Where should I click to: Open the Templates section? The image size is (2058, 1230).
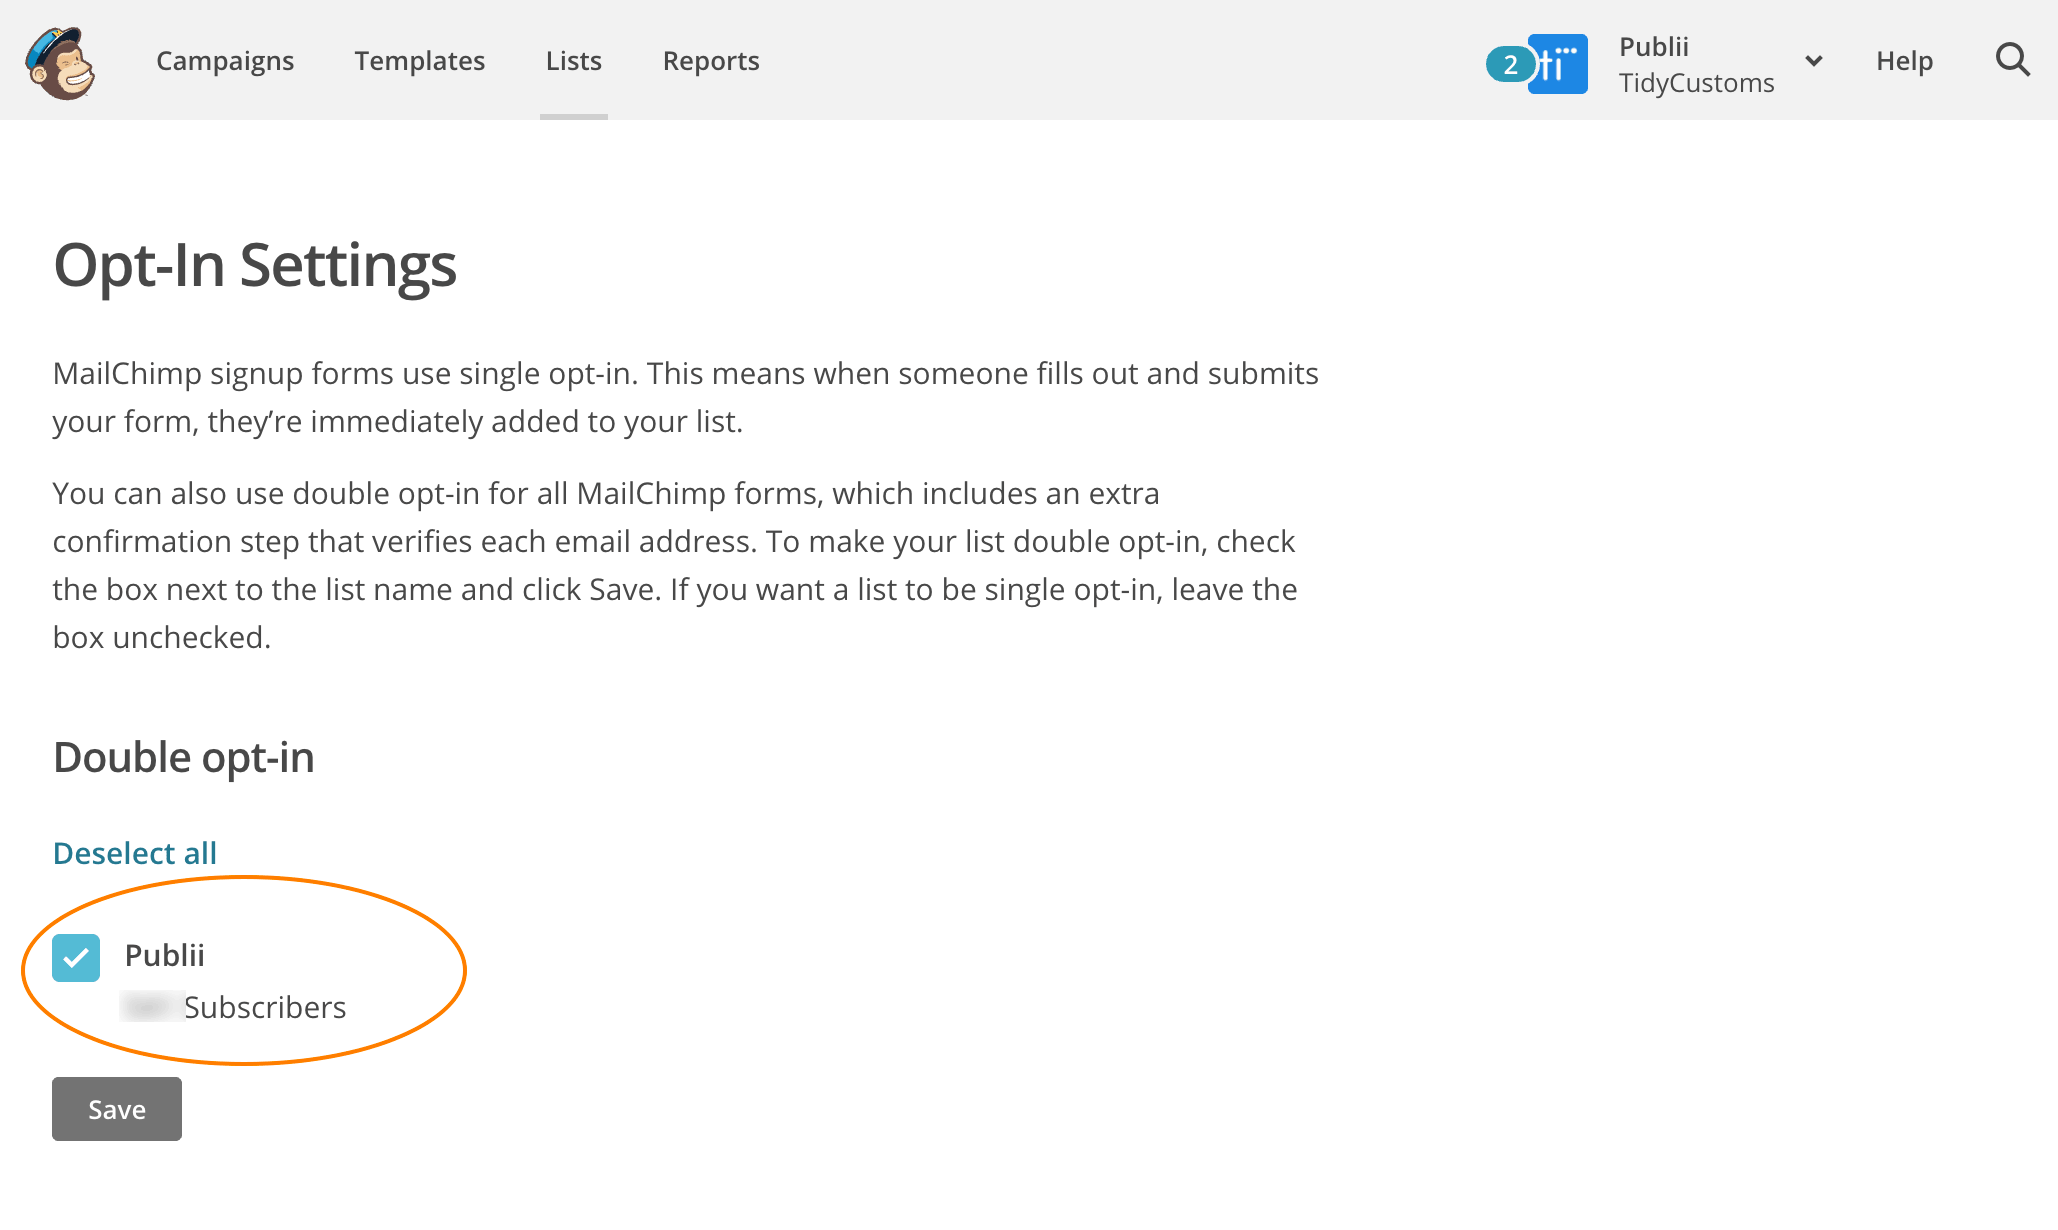click(x=419, y=61)
